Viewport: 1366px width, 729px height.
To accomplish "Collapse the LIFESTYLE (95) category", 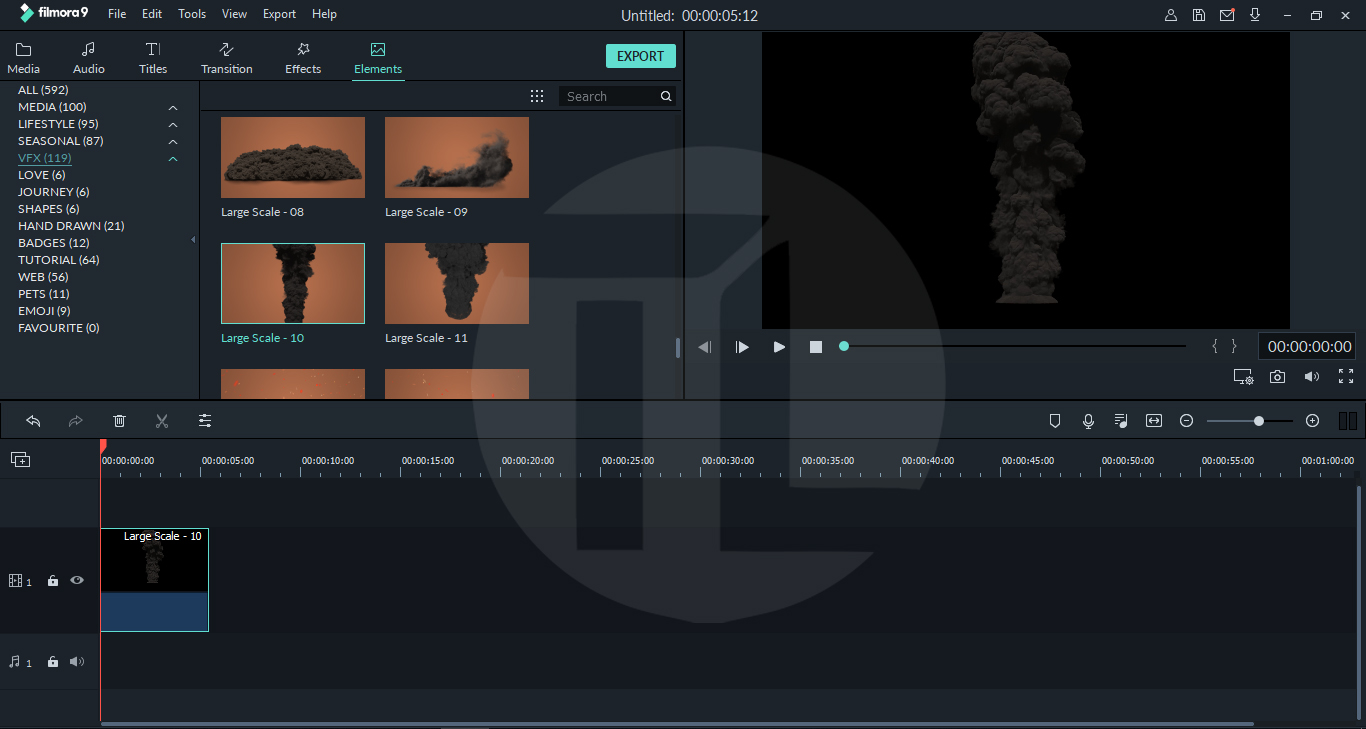I will point(173,124).
